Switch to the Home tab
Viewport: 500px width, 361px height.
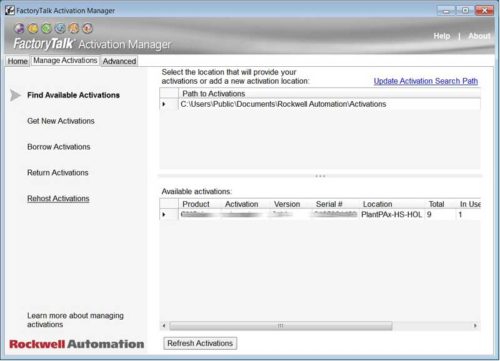pos(17,61)
